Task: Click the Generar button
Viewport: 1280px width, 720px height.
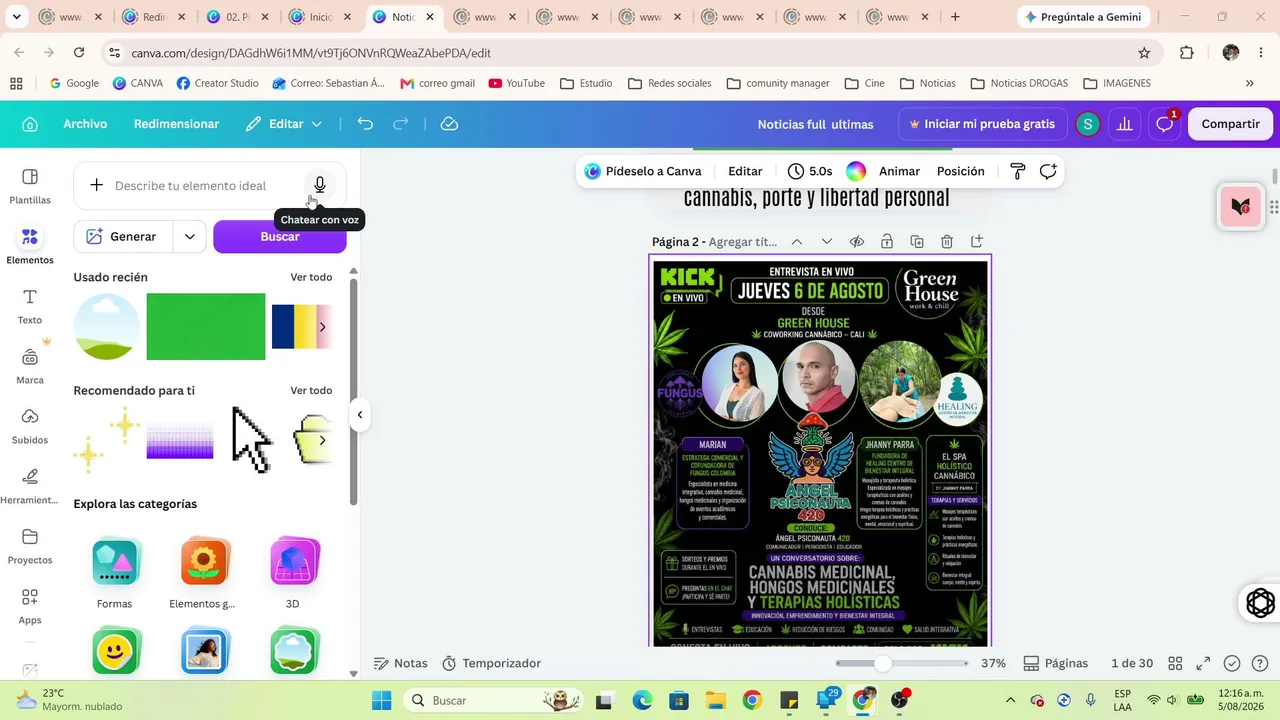Action: 124,237
